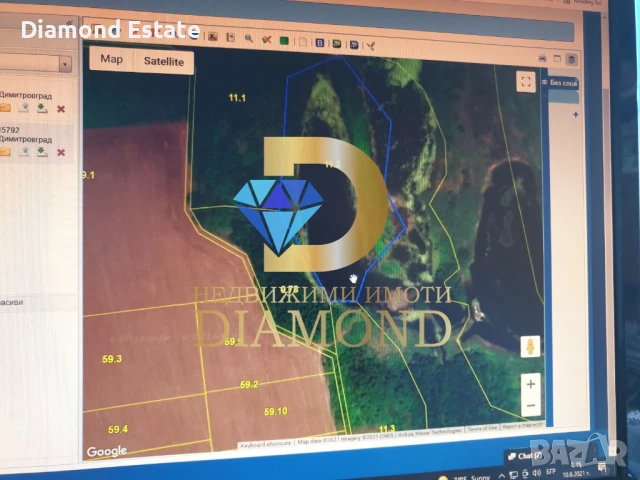Viewport: 640px width, 480px height.
Task: Open folder icon in the 5792 Димитровград row
Action: tap(5, 151)
